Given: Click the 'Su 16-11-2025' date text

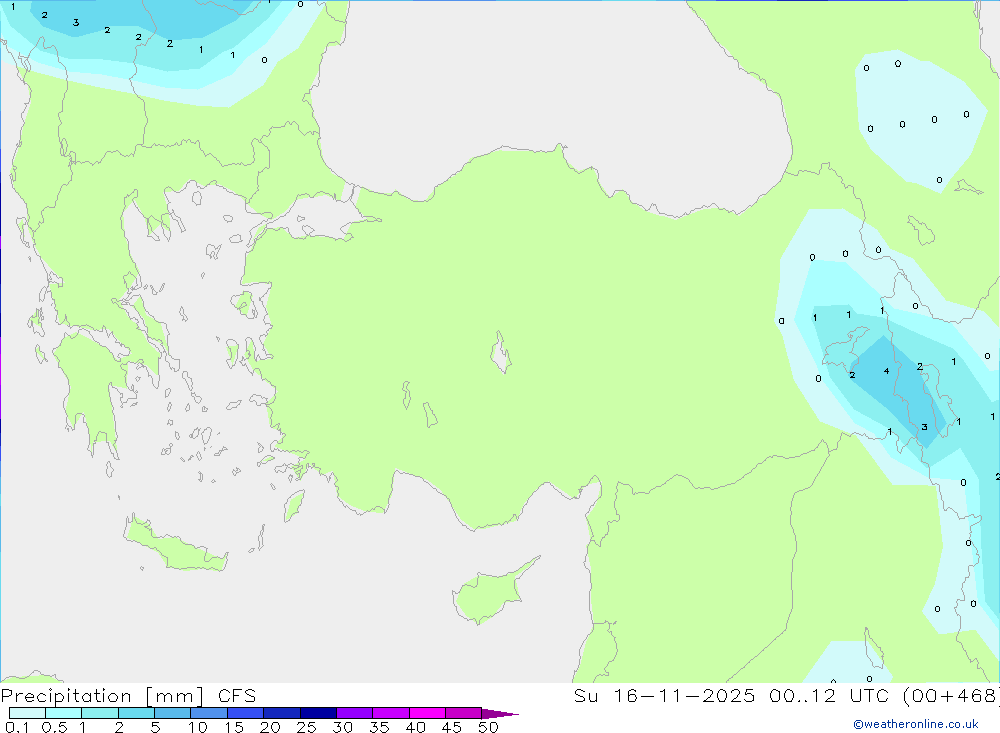Looking at the screenshot, I should 664,696.
